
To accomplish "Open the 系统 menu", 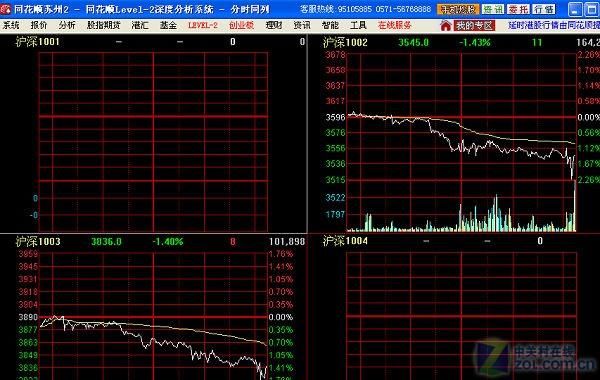I will tap(11, 26).
